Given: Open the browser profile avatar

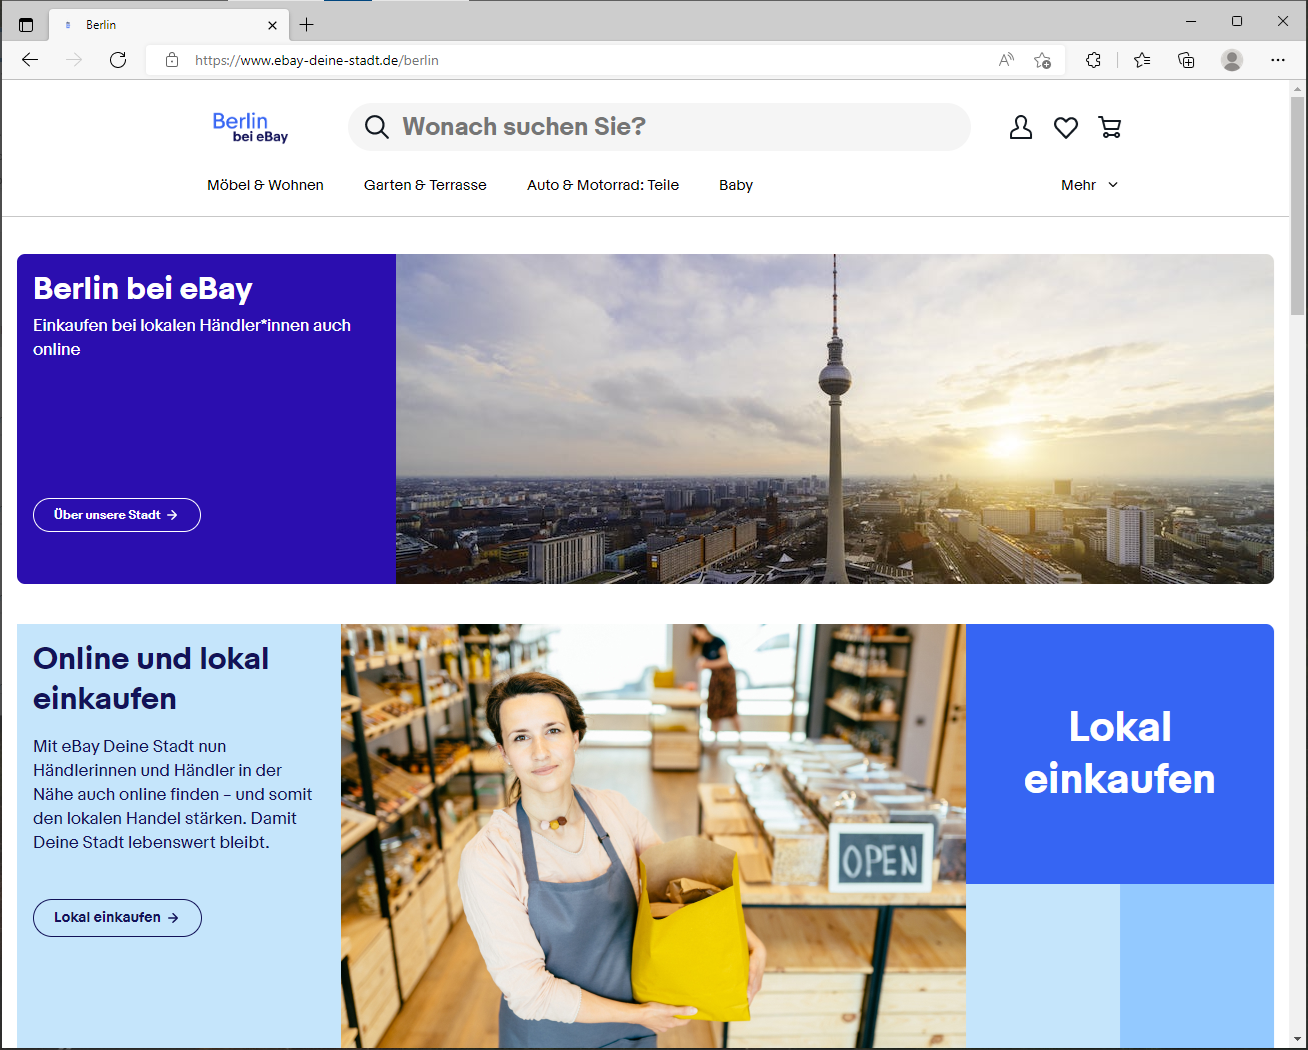Looking at the screenshot, I should (x=1232, y=60).
